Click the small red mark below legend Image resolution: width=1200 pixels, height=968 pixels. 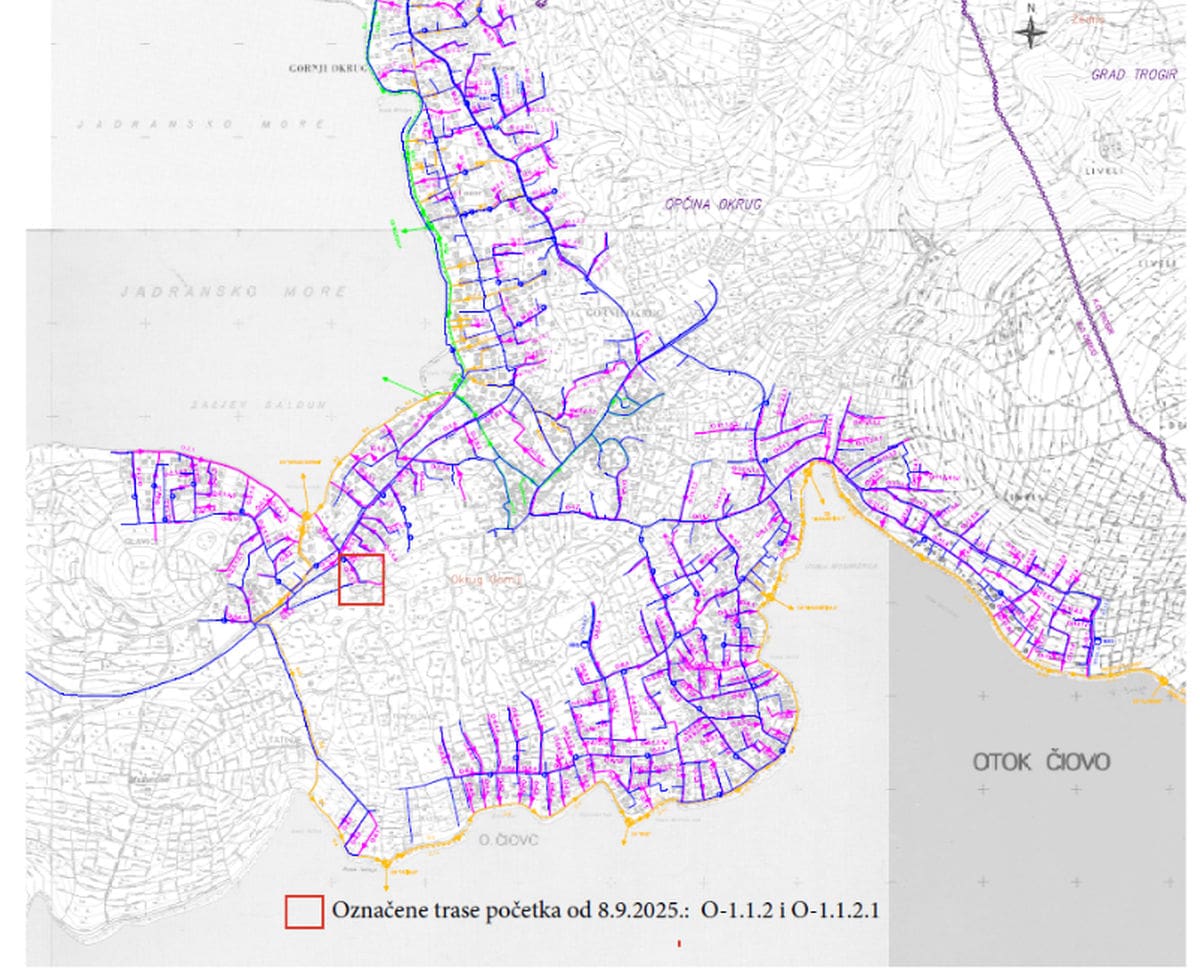(x=679, y=943)
